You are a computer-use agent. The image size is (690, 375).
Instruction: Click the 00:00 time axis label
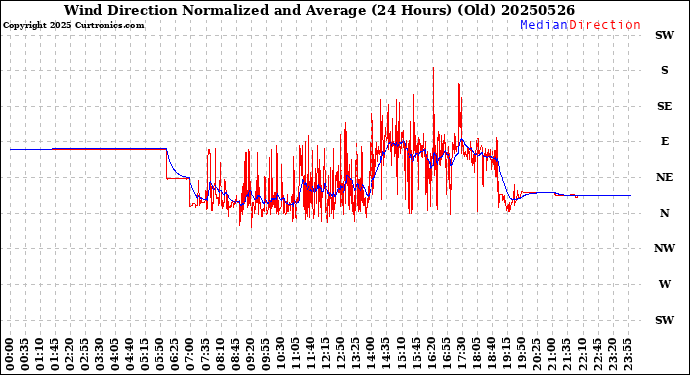click(10, 355)
